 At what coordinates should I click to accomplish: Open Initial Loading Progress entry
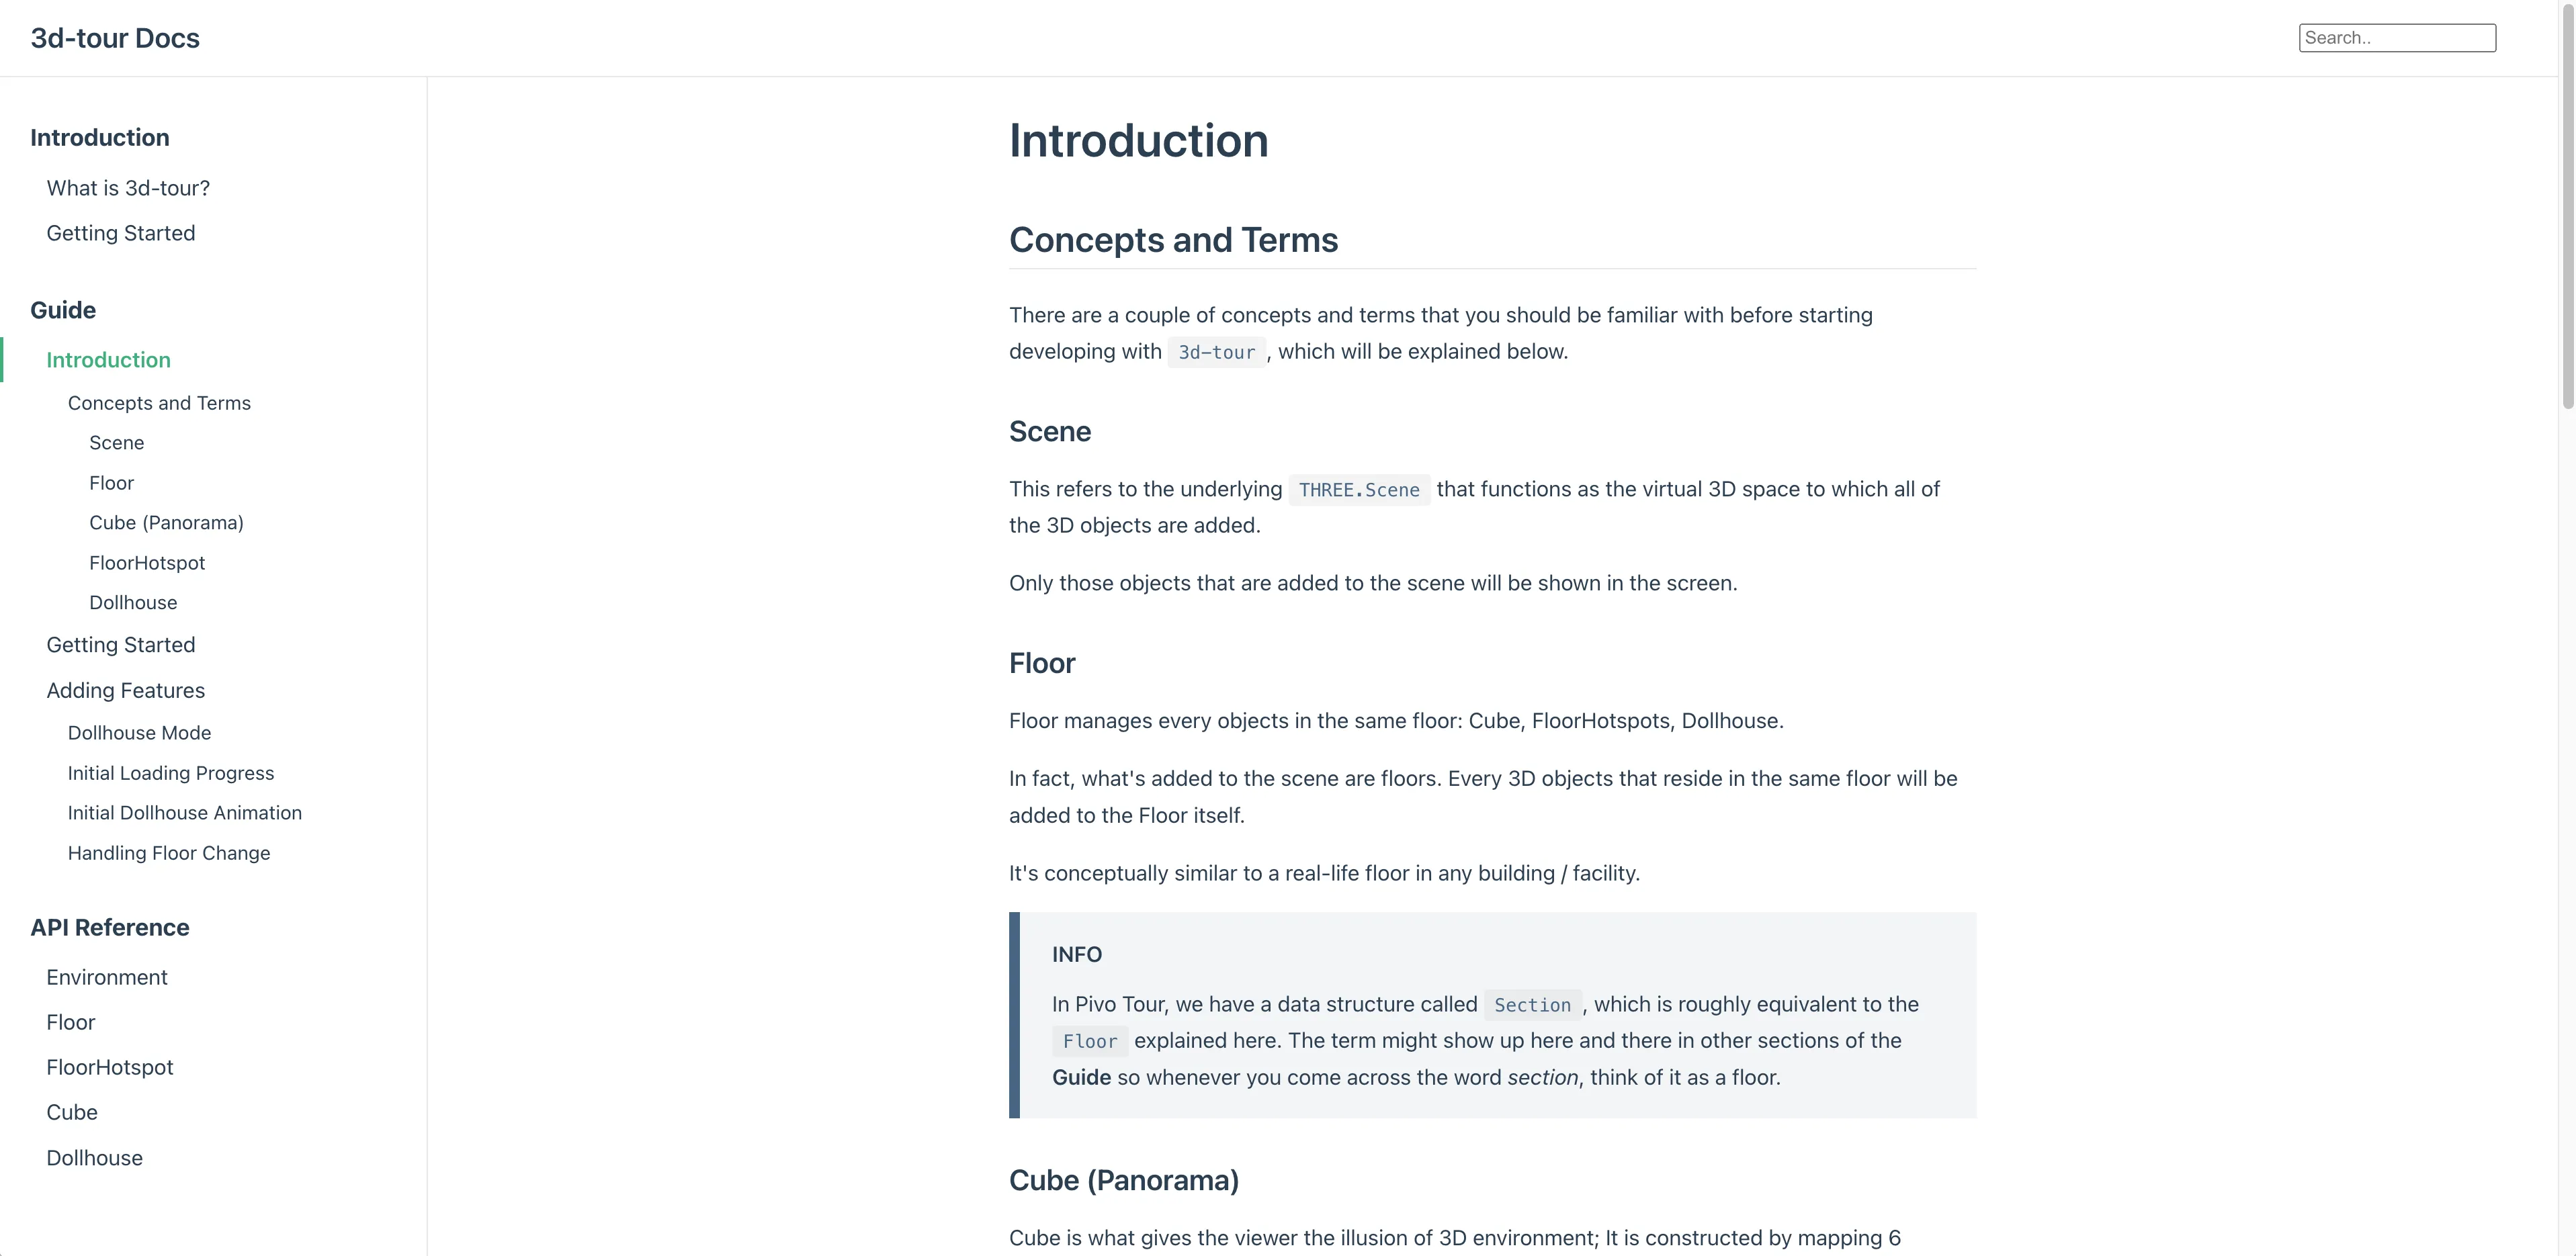click(170, 773)
